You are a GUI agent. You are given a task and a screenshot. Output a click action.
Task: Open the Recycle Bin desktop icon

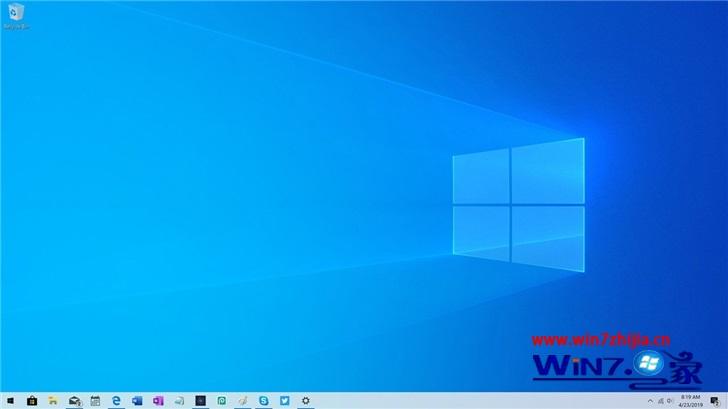coord(16,16)
